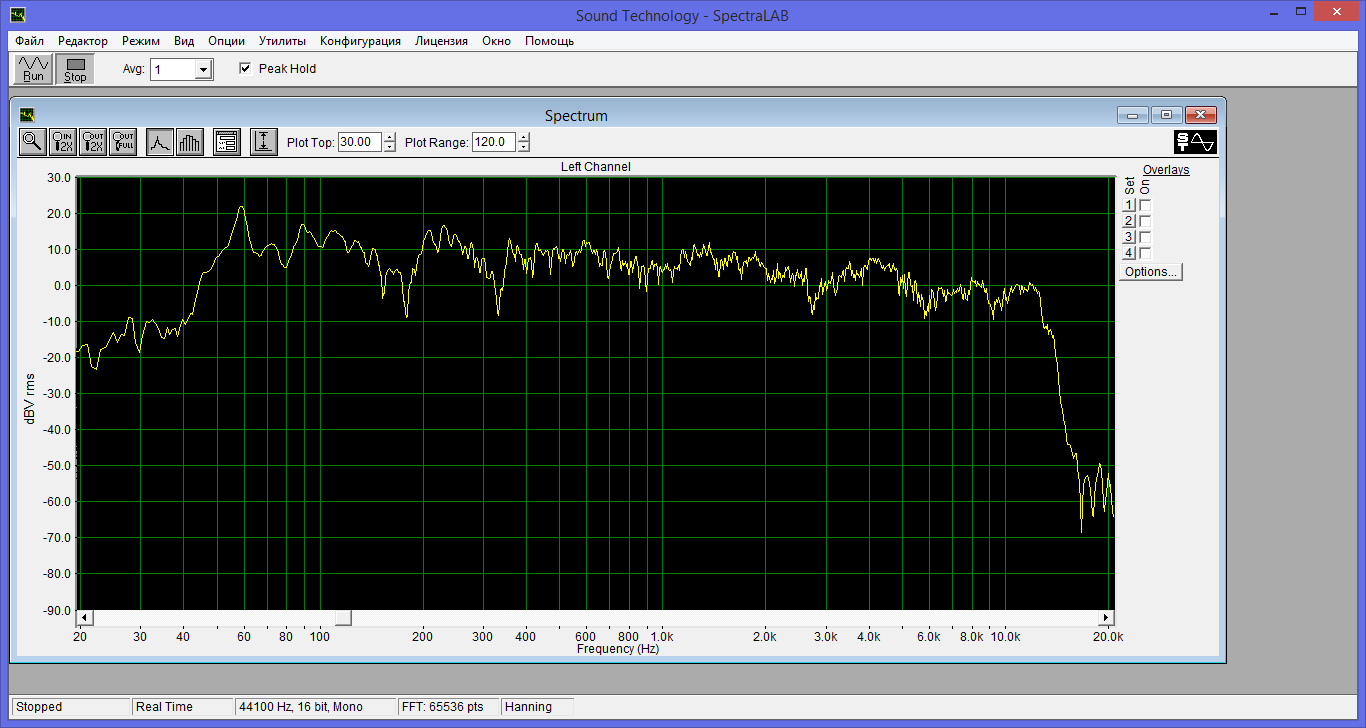Switch to line plot display mode

pyautogui.click(x=159, y=142)
